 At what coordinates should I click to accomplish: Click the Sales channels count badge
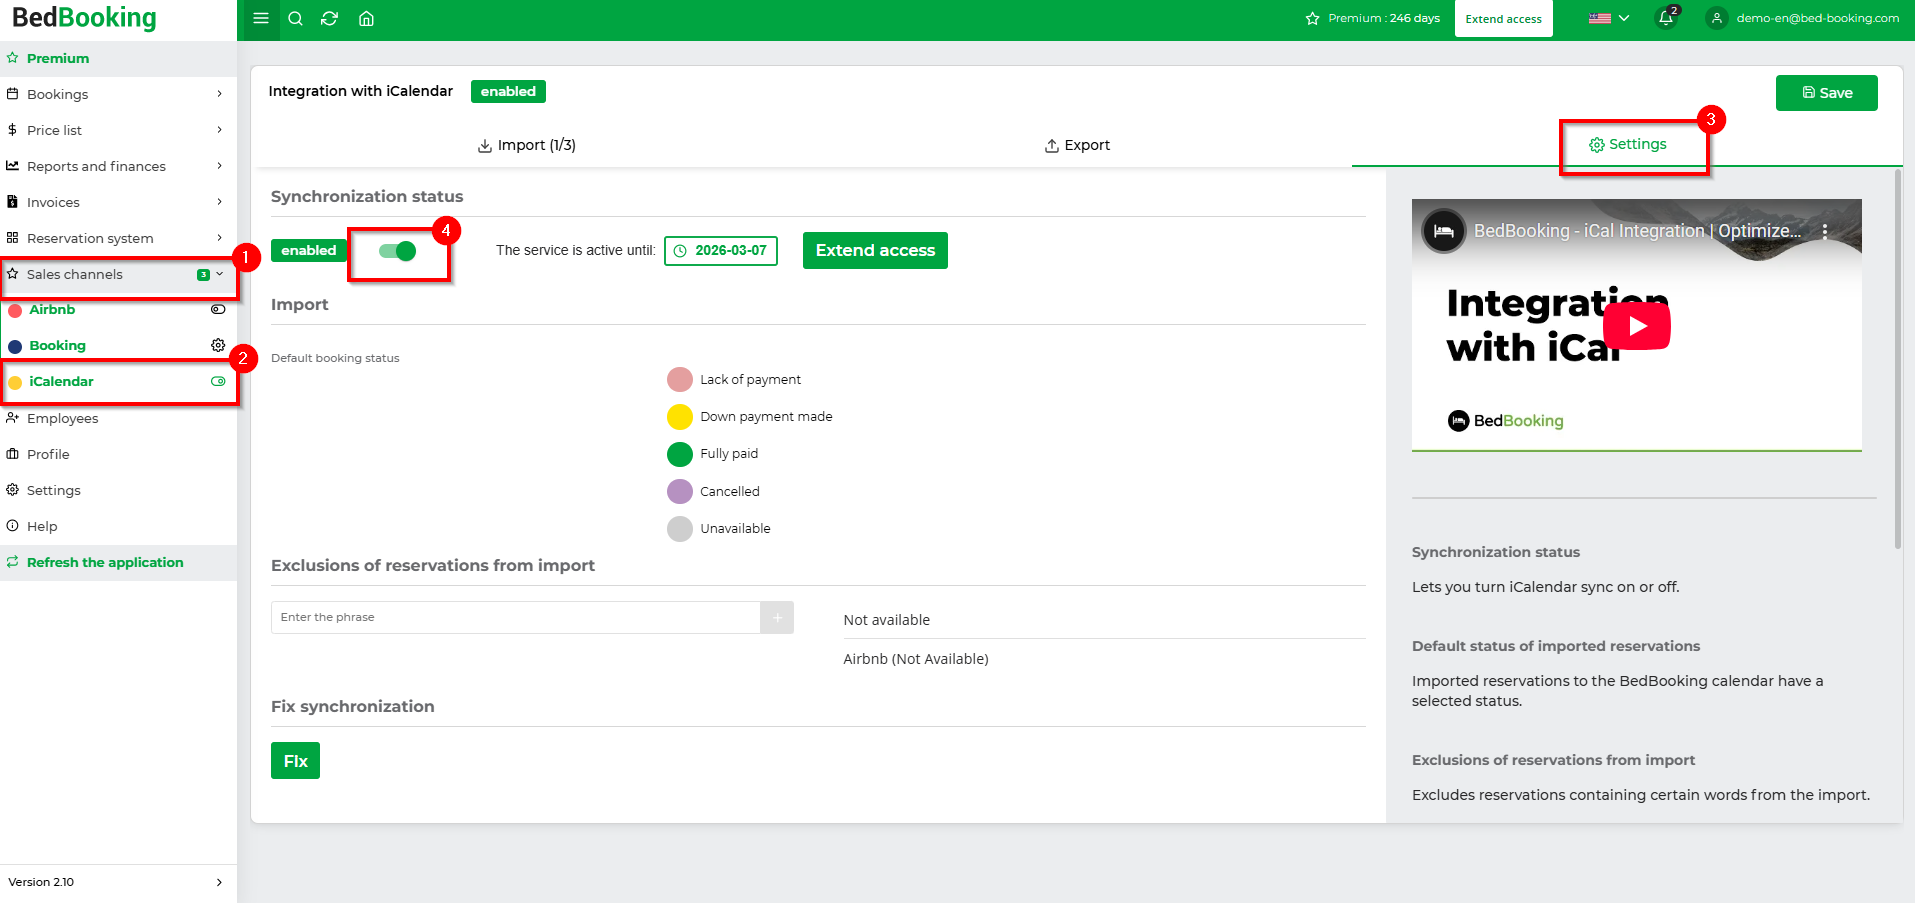[x=203, y=275]
